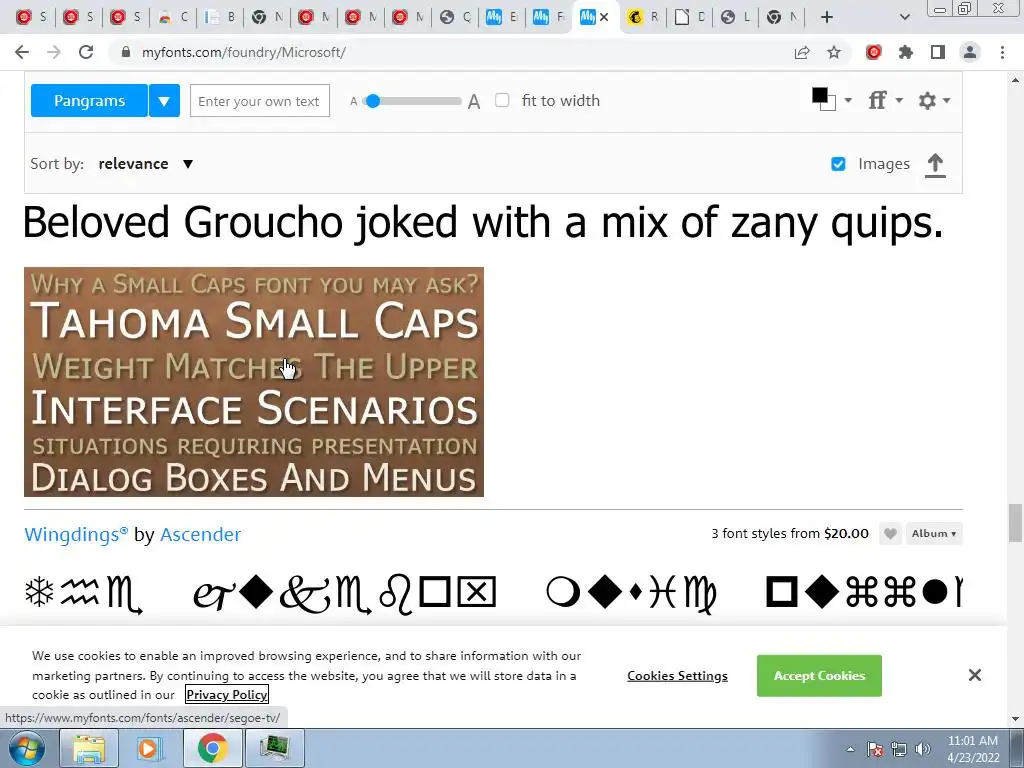This screenshot has height=768, width=1024.
Task: Uncheck the Images checkbox
Action: tap(838, 164)
